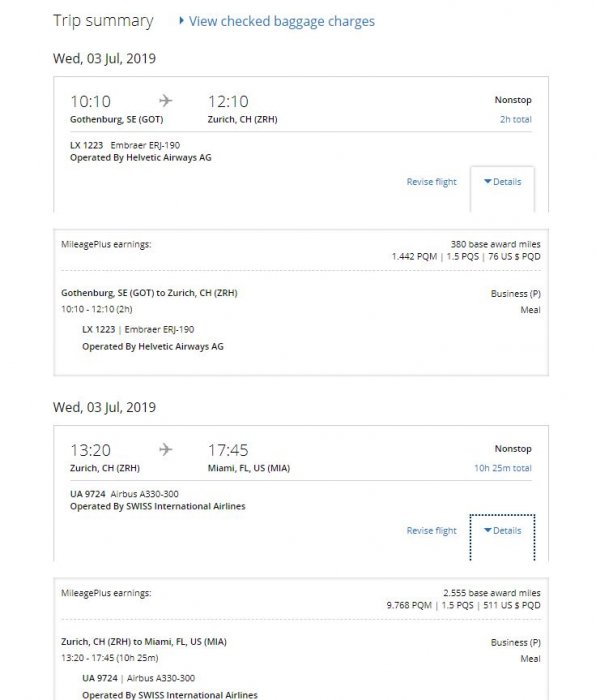Select the Trip summary heading
Screen dimensions: 596x700
[x=103, y=21]
